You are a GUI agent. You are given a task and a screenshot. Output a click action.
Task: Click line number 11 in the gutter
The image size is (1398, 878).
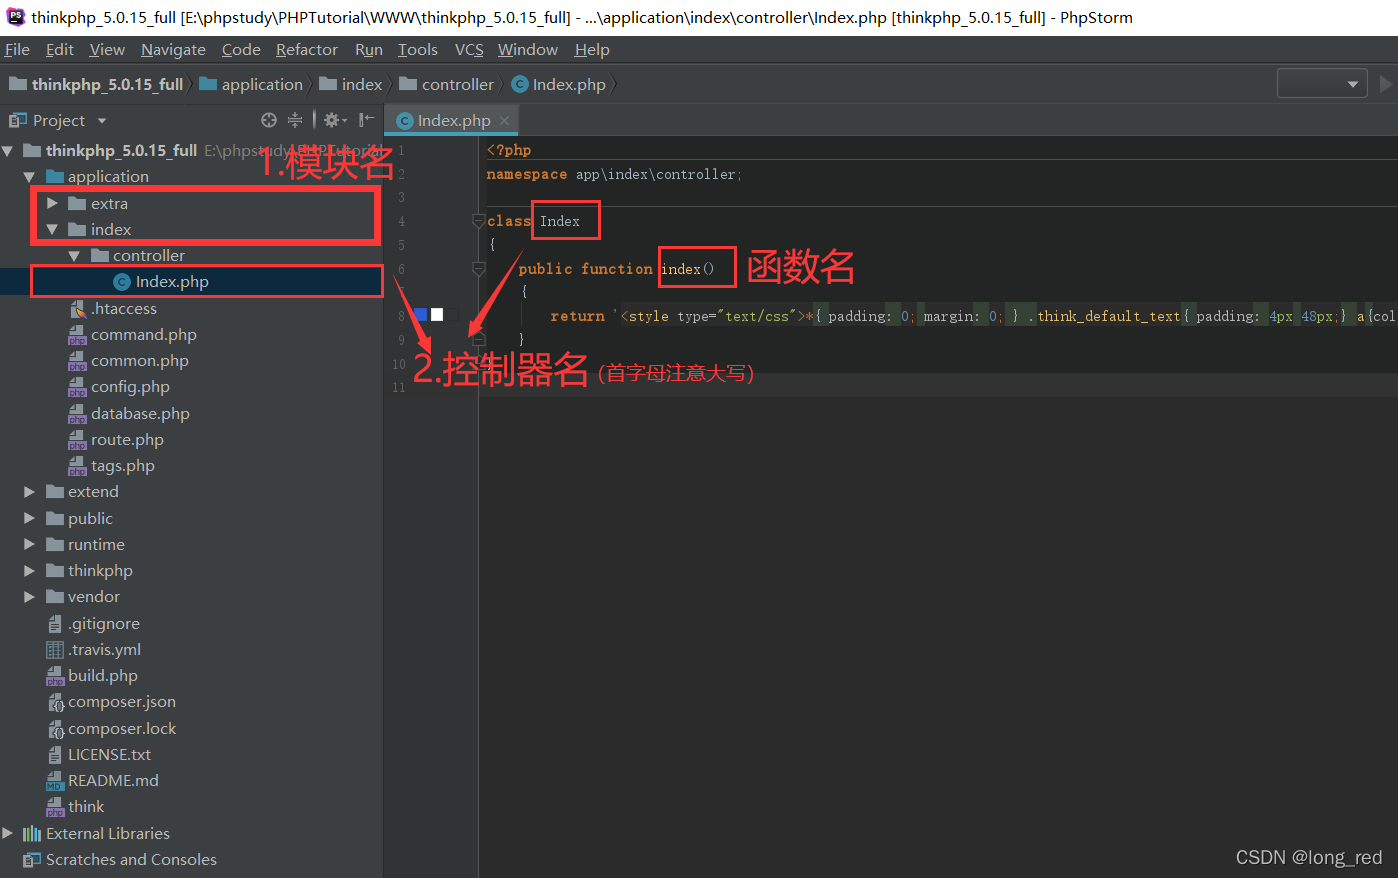tap(399, 388)
